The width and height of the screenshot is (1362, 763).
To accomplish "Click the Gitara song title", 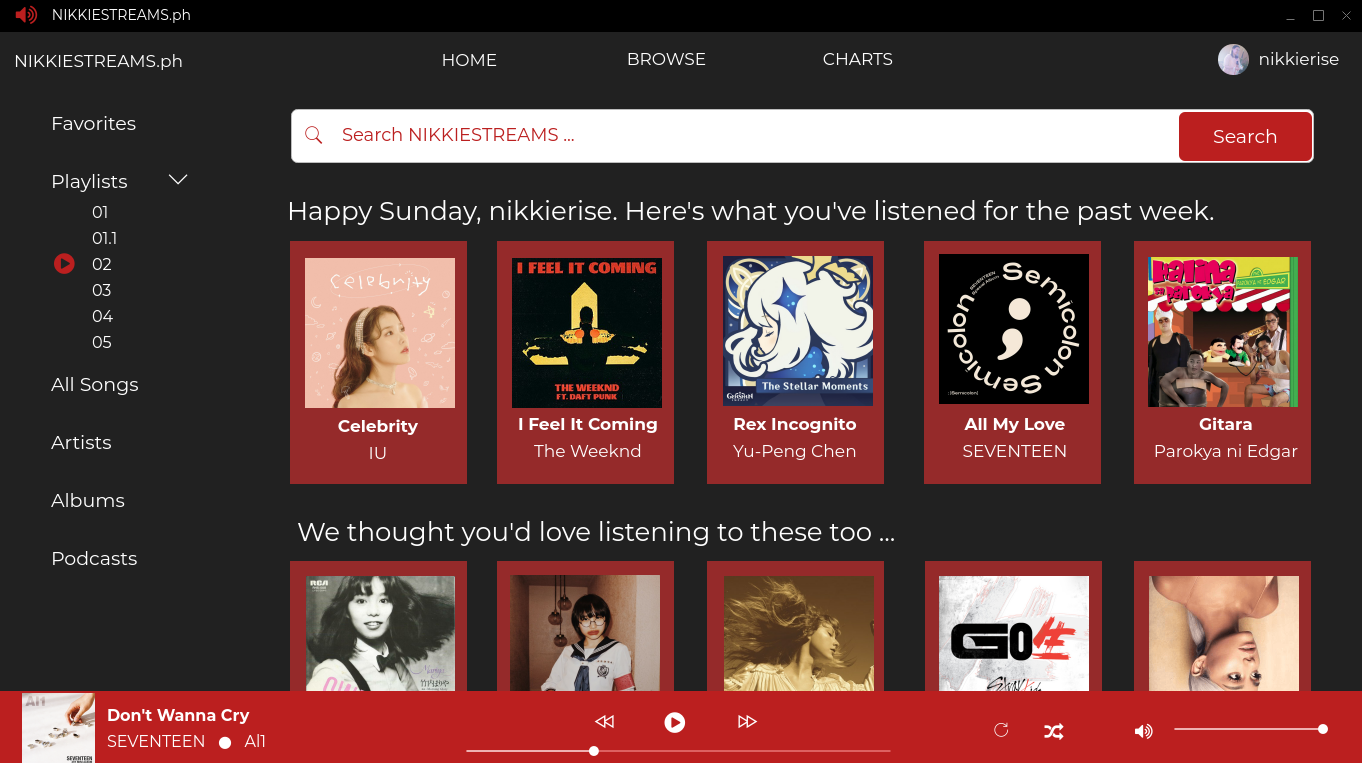I will point(1226,424).
